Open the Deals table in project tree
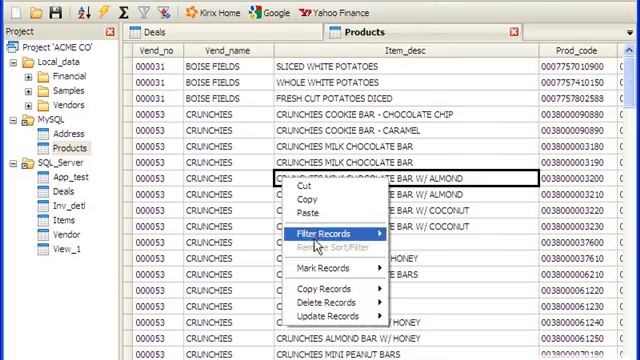This screenshot has height=360, width=640. 56,191
